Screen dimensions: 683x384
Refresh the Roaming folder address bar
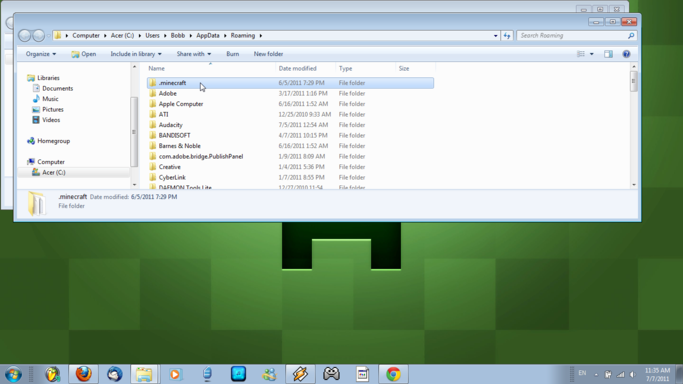tap(507, 36)
